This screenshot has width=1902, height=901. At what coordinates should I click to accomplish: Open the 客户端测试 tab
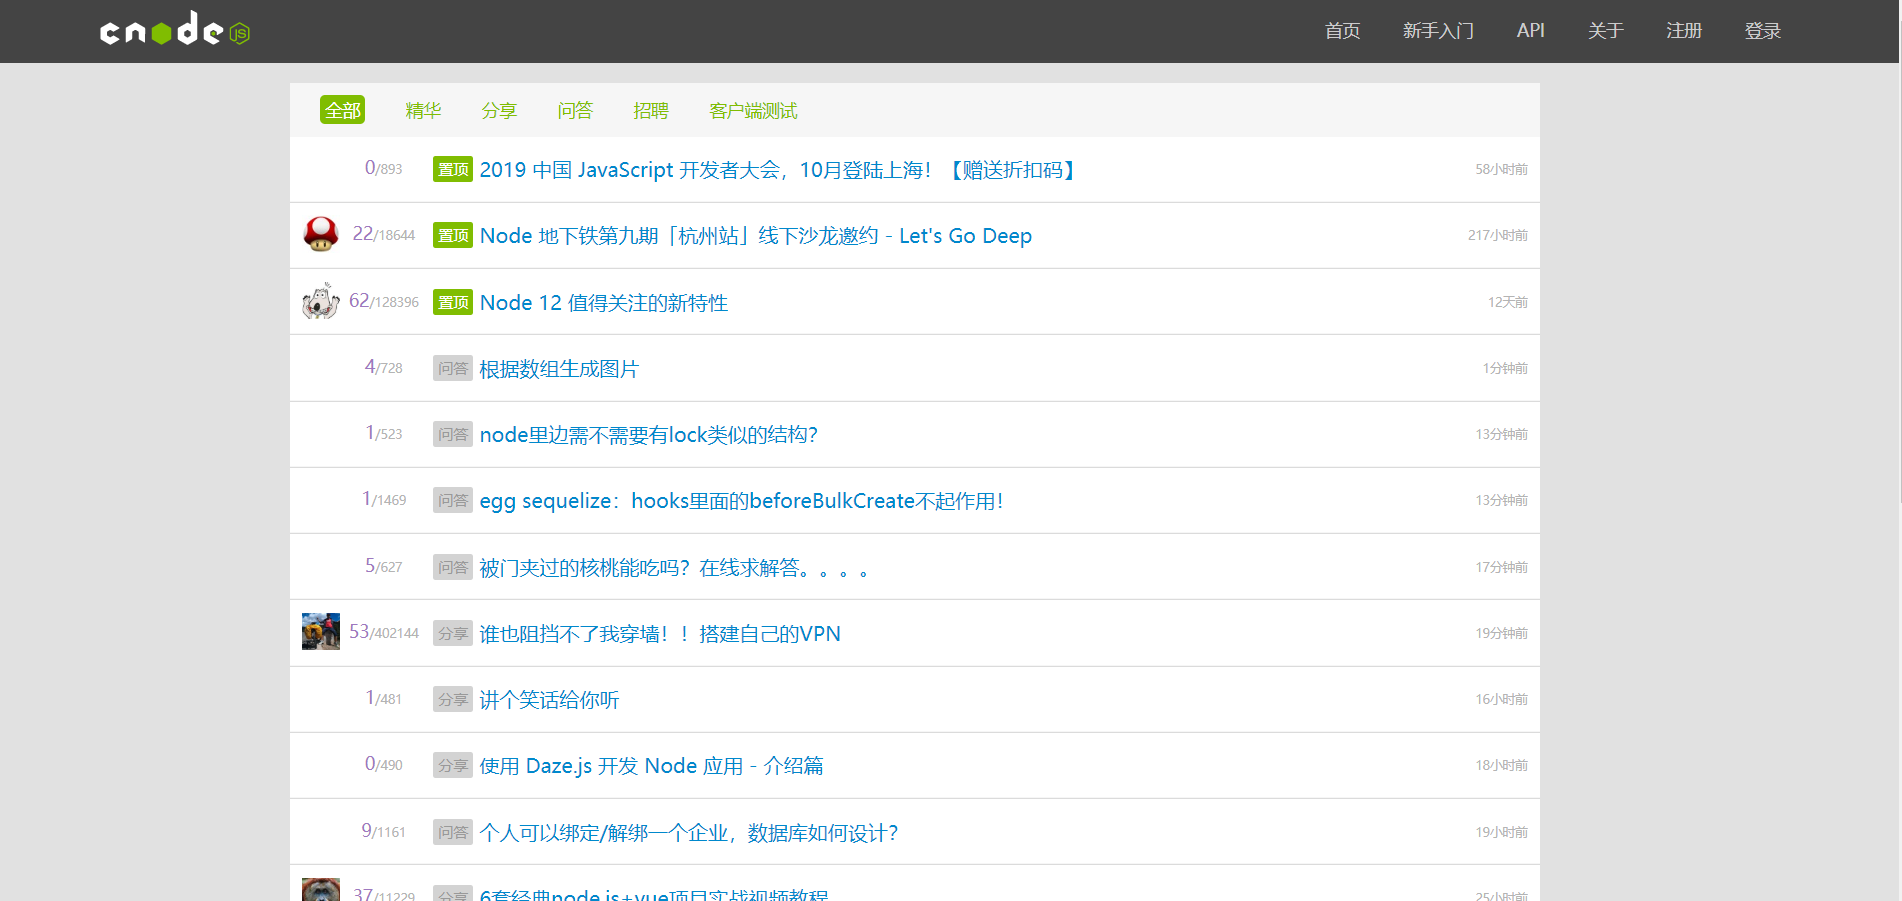753,110
